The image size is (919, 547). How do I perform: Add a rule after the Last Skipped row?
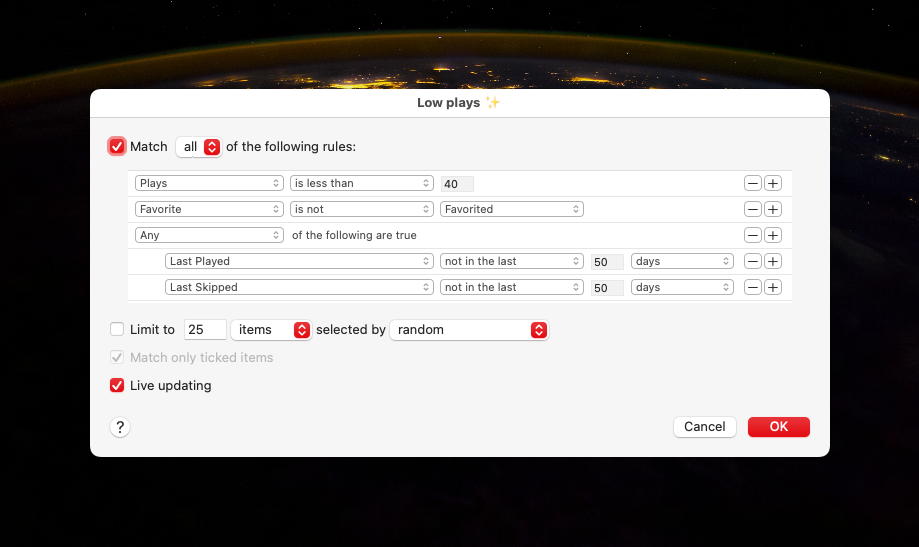tap(772, 287)
